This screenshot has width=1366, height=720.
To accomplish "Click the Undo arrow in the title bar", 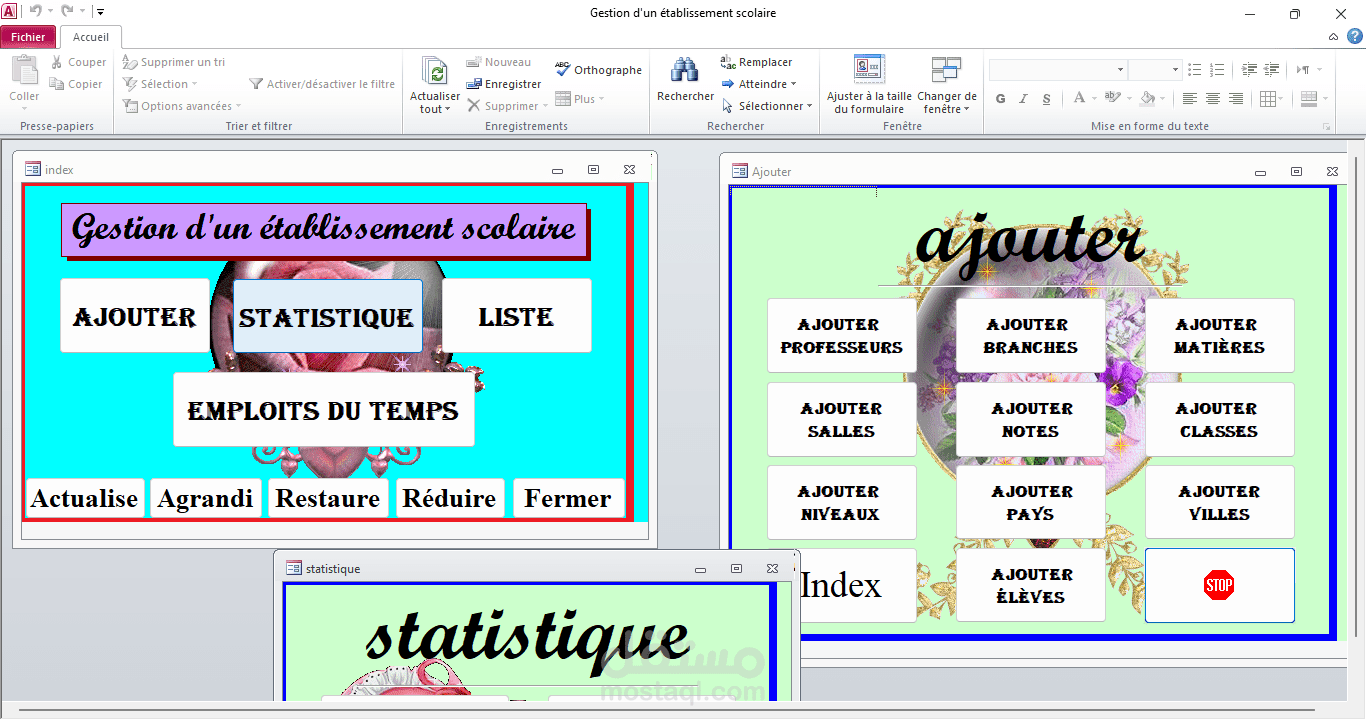I will pyautogui.click(x=35, y=12).
